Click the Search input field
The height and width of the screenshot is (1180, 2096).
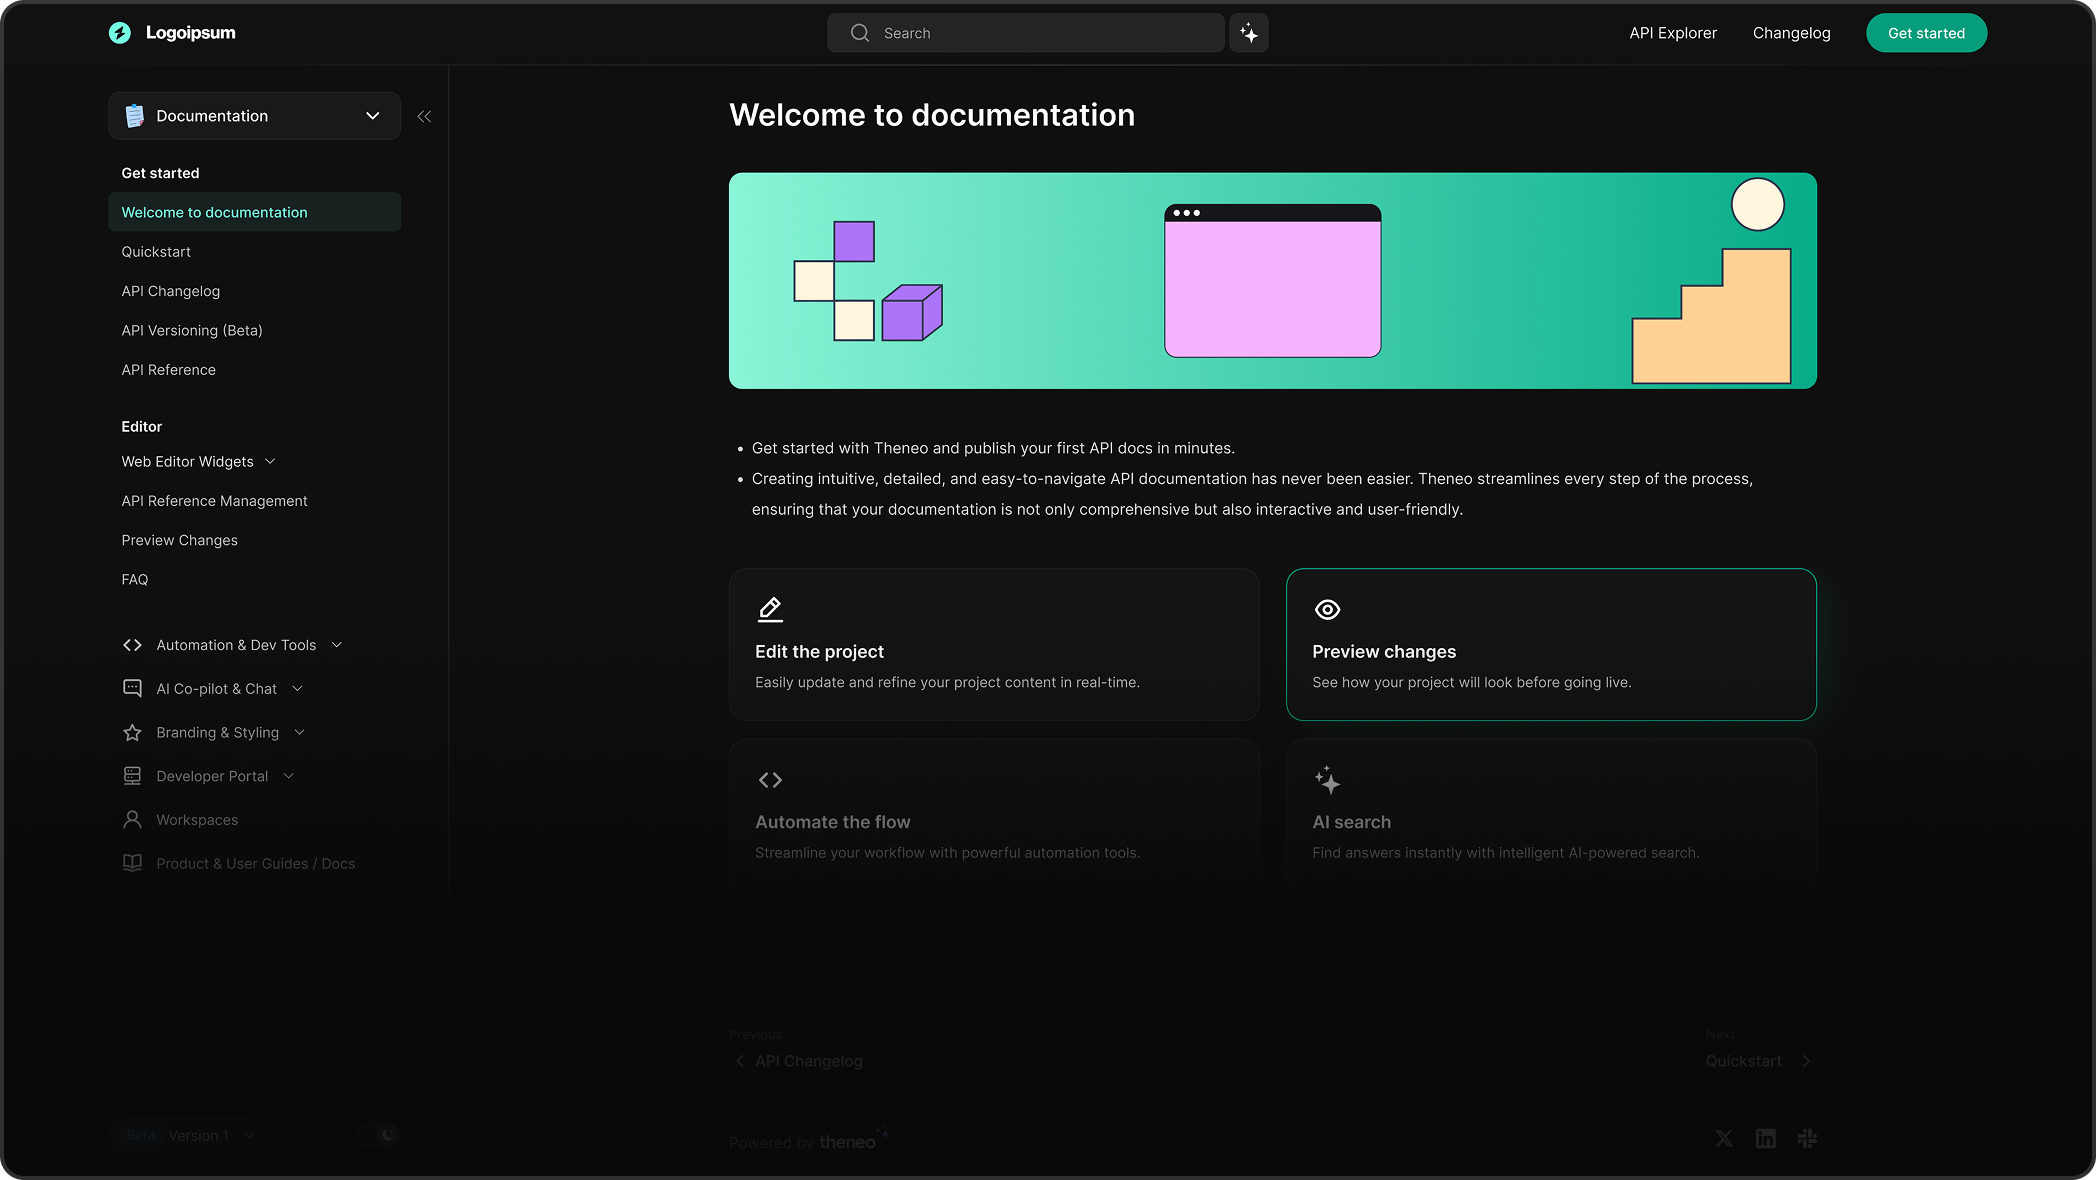click(1026, 33)
